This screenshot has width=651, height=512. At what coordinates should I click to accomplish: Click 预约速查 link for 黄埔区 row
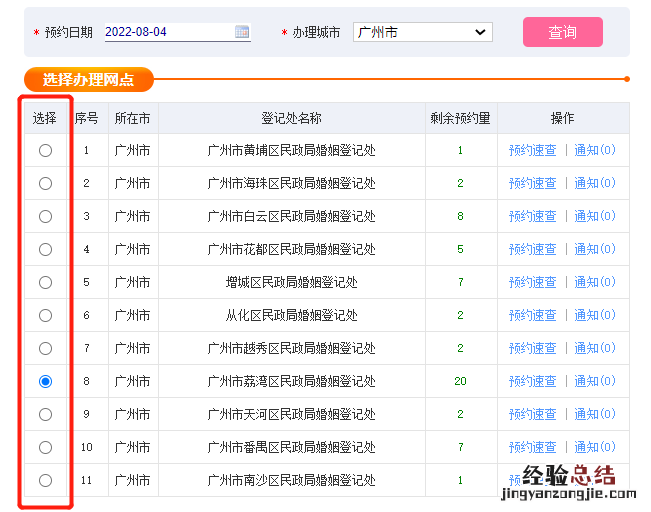pos(532,150)
